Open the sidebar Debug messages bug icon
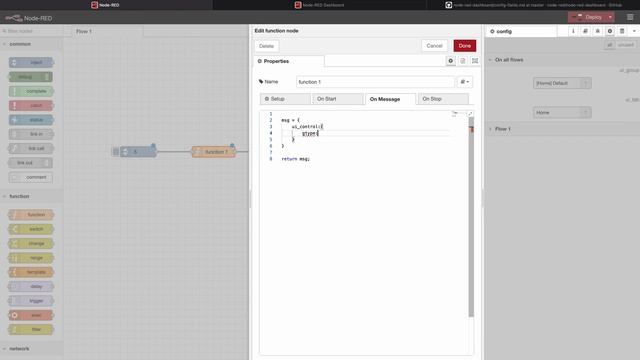 coord(598,31)
